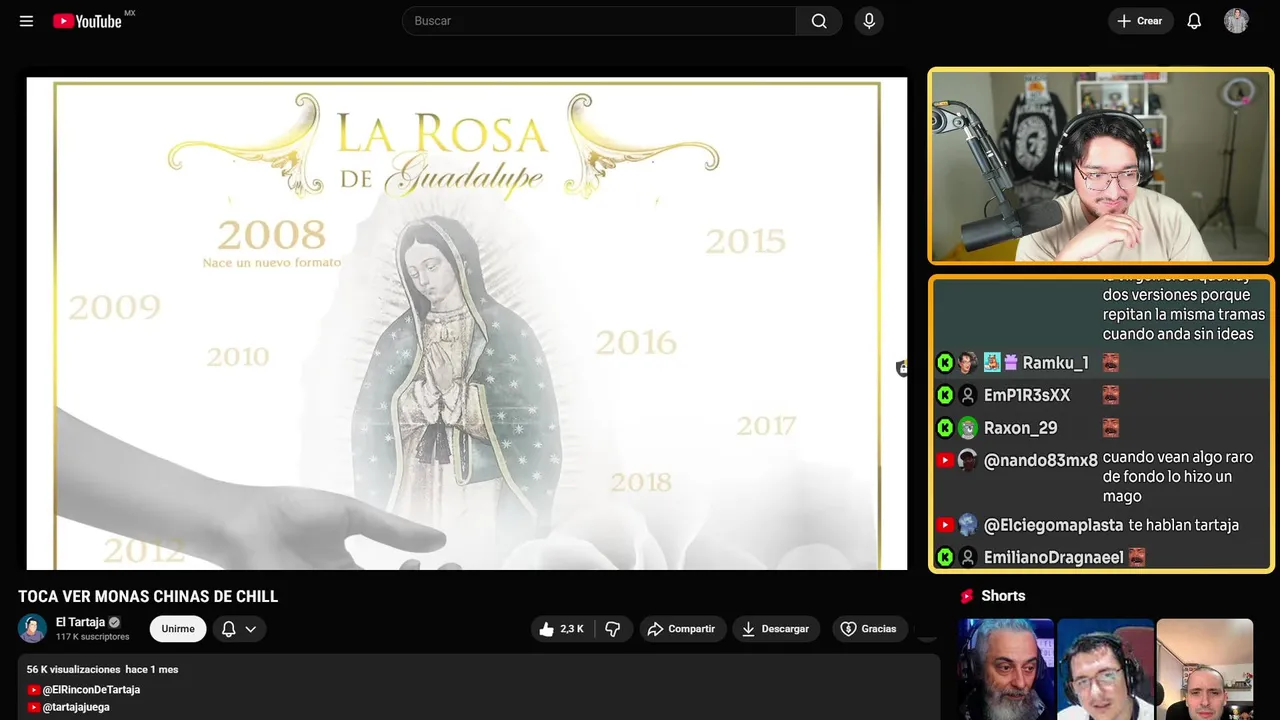
Task: Open the account avatar menu
Action: pos(1236,21)
